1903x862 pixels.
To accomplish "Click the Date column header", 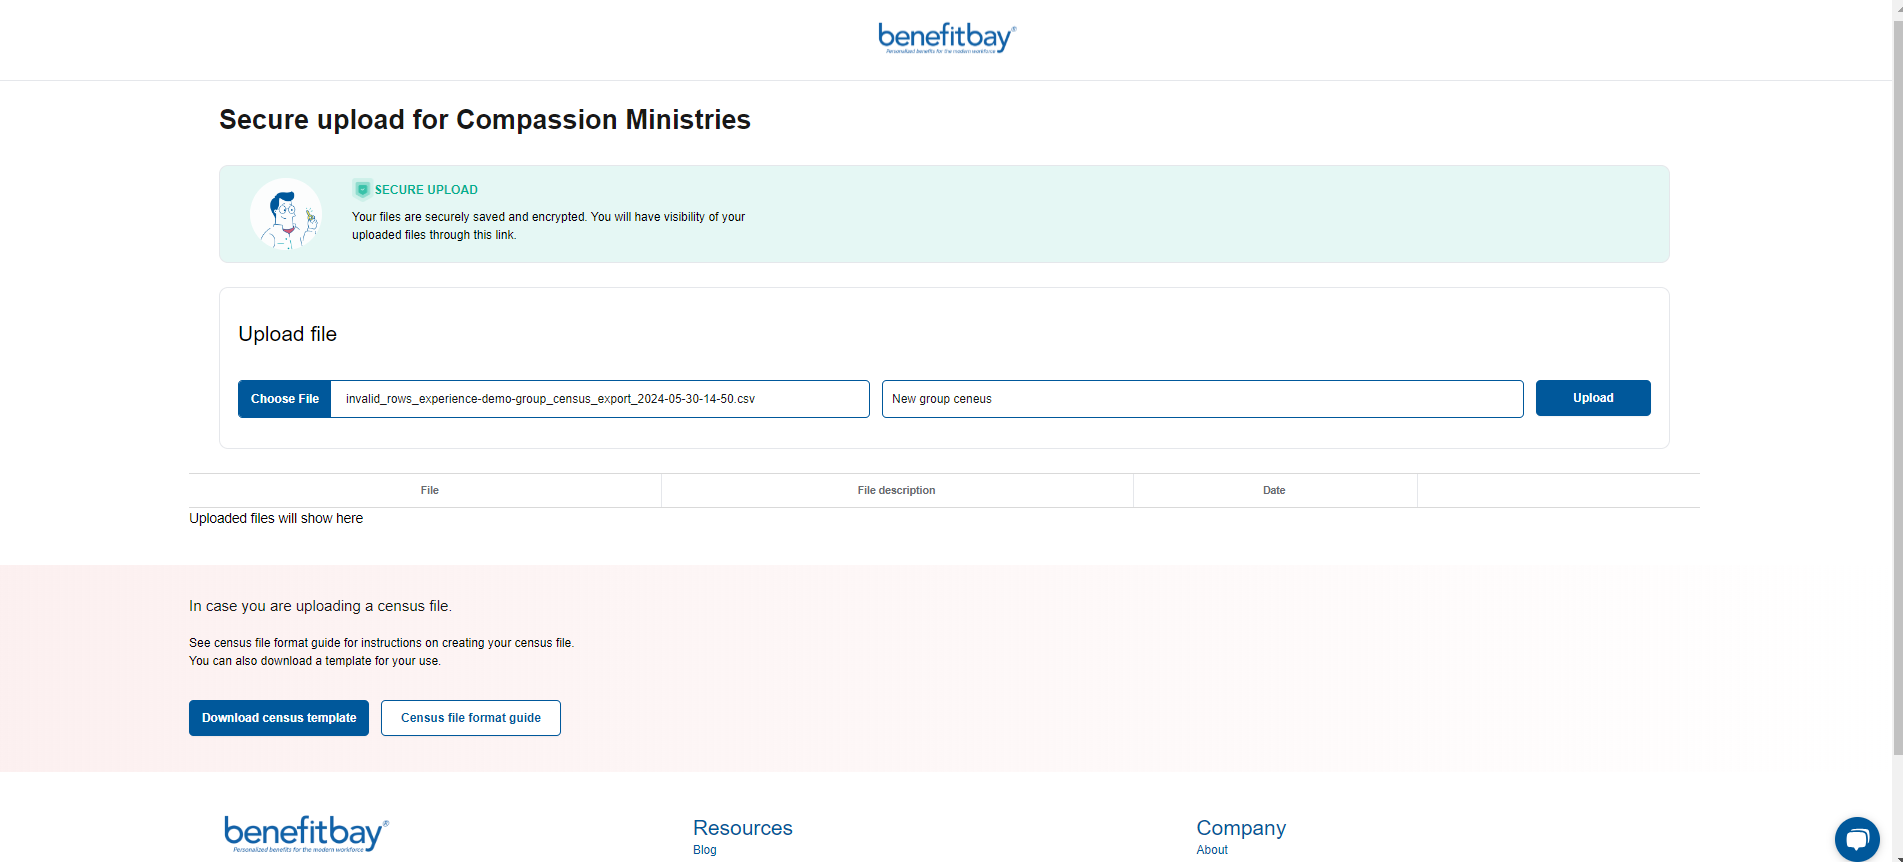I will (x=1274, y=490).
